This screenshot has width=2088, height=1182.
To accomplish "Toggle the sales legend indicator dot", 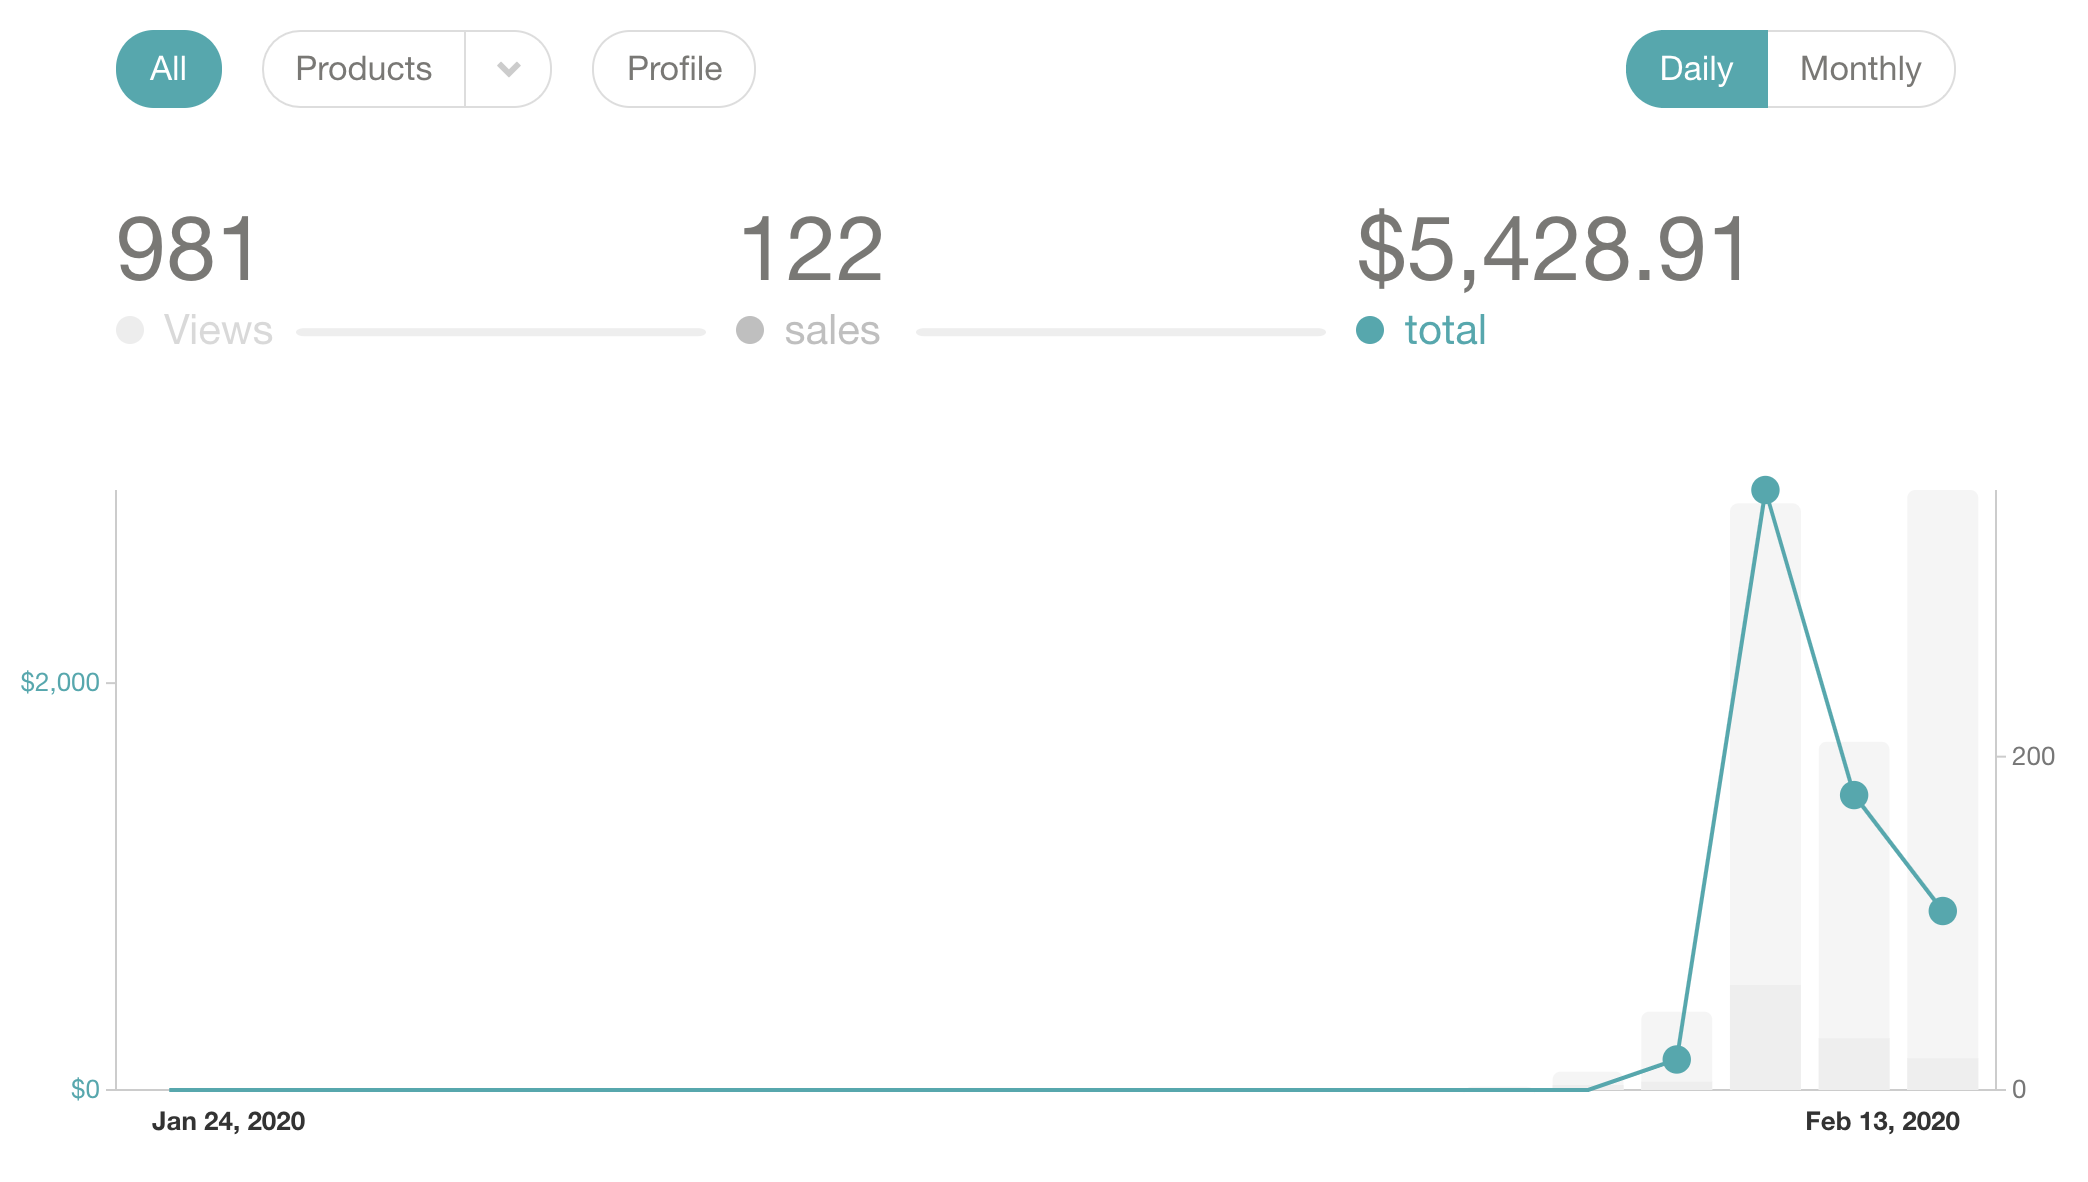I will pos(750,330).
